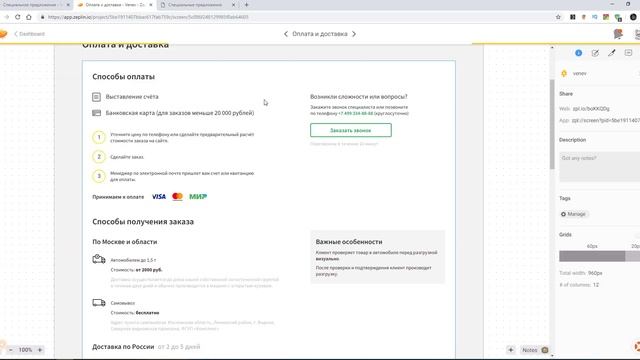Open a new browser tab

click(247, 5)
